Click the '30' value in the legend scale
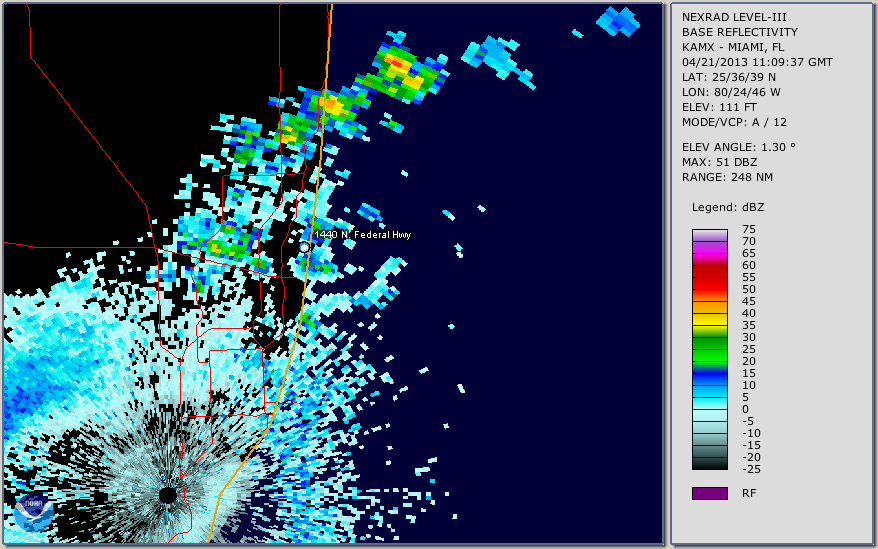Image resolution: width=878 pixels, height=549 pixels. tap(749, 337)
